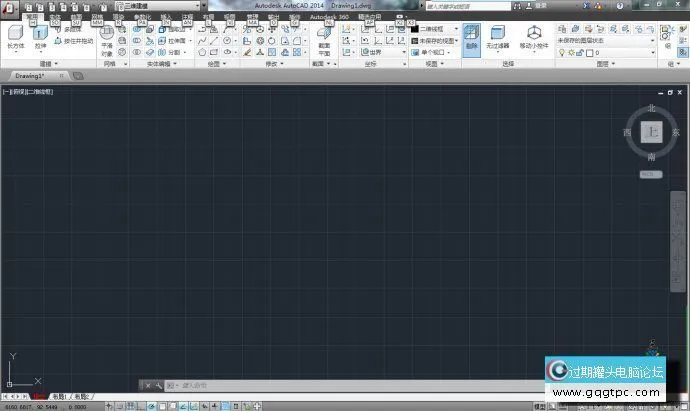The width and height of the screenshot is (690, 411).
Task: Open the 二维线框 visual style dropdown
Action: pos(435,29)
